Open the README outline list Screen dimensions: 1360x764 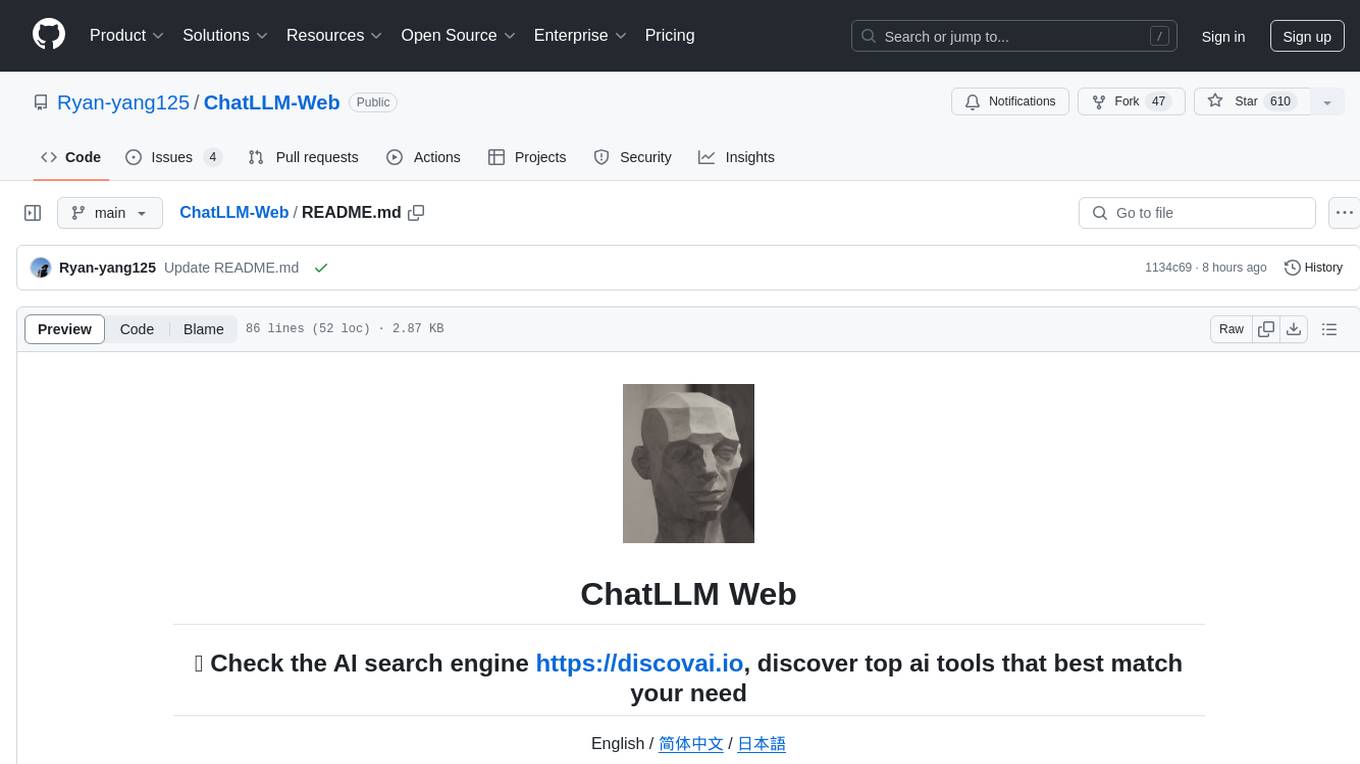point(1329,329)
